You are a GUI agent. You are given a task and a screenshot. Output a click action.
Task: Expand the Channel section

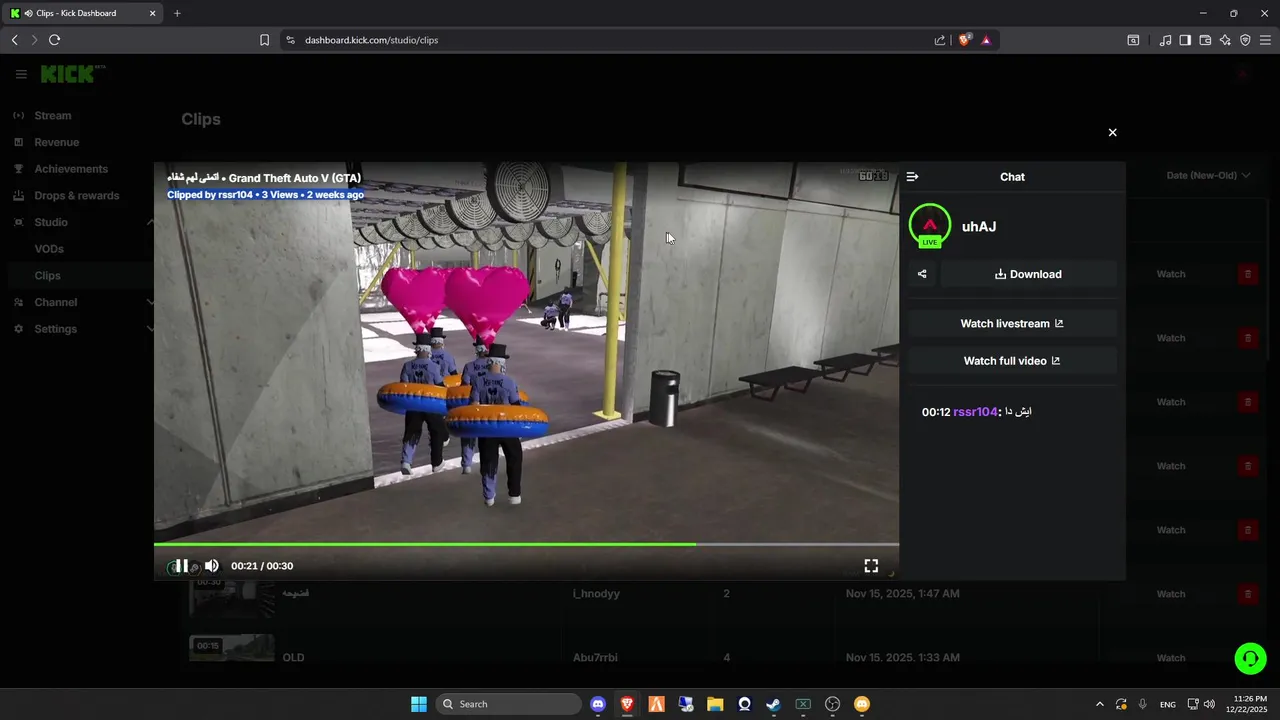click(151, 302)
